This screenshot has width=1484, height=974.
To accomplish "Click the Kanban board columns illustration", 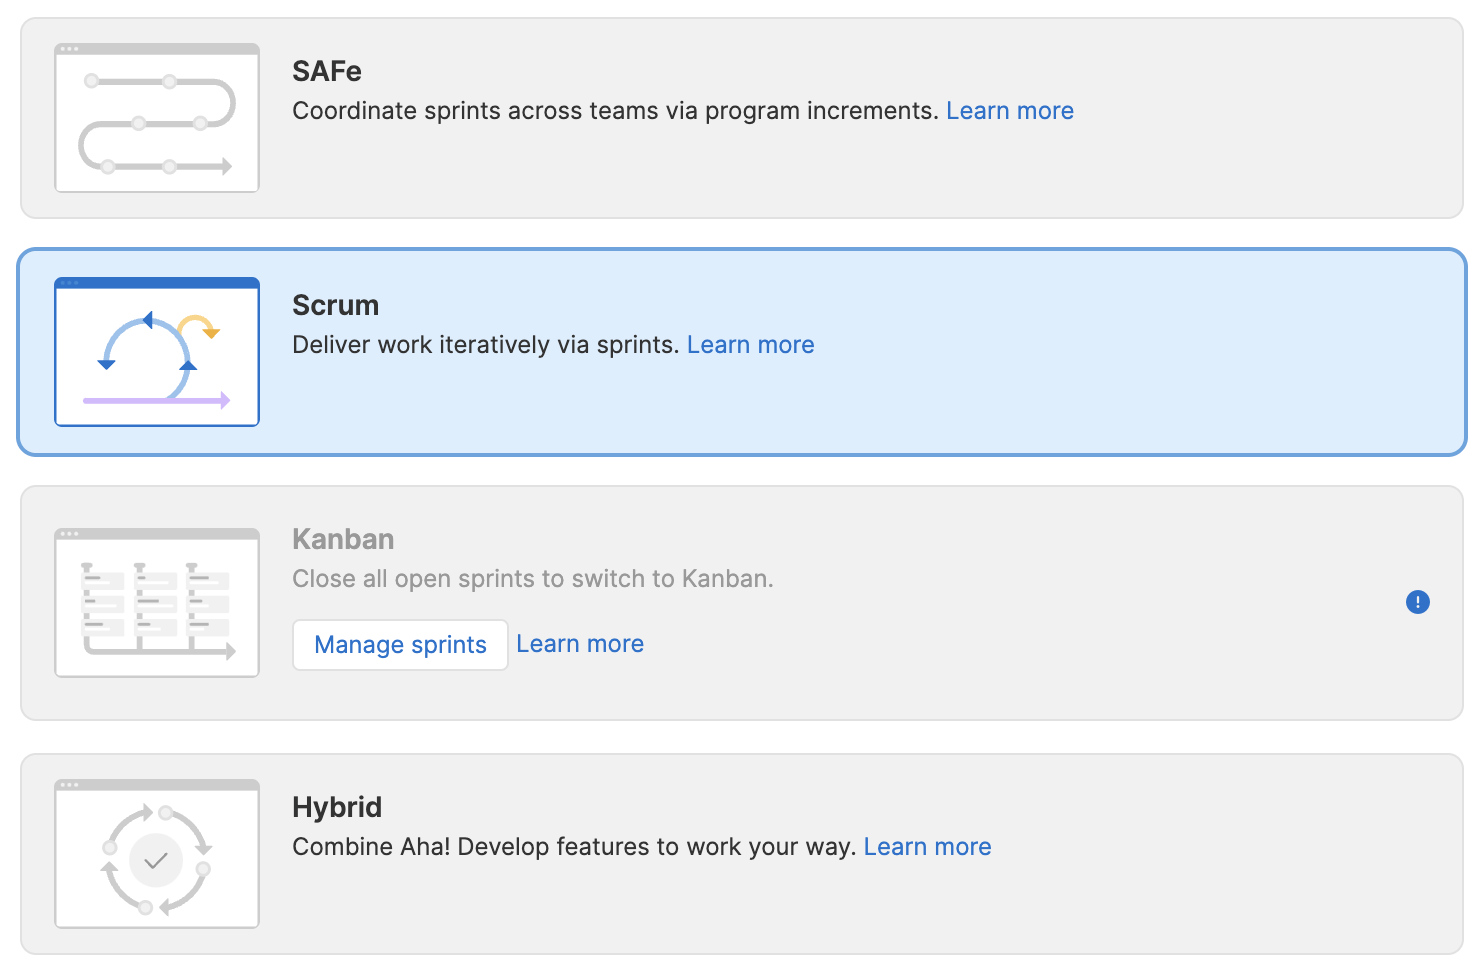I will click(x=157, y=603).
